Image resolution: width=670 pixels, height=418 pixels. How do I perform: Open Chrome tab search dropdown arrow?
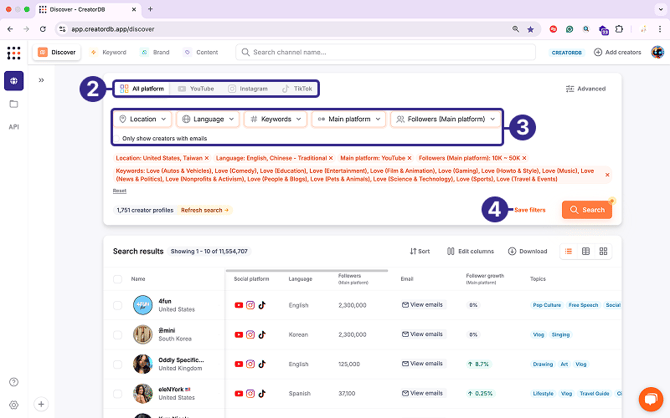(660, 9)
